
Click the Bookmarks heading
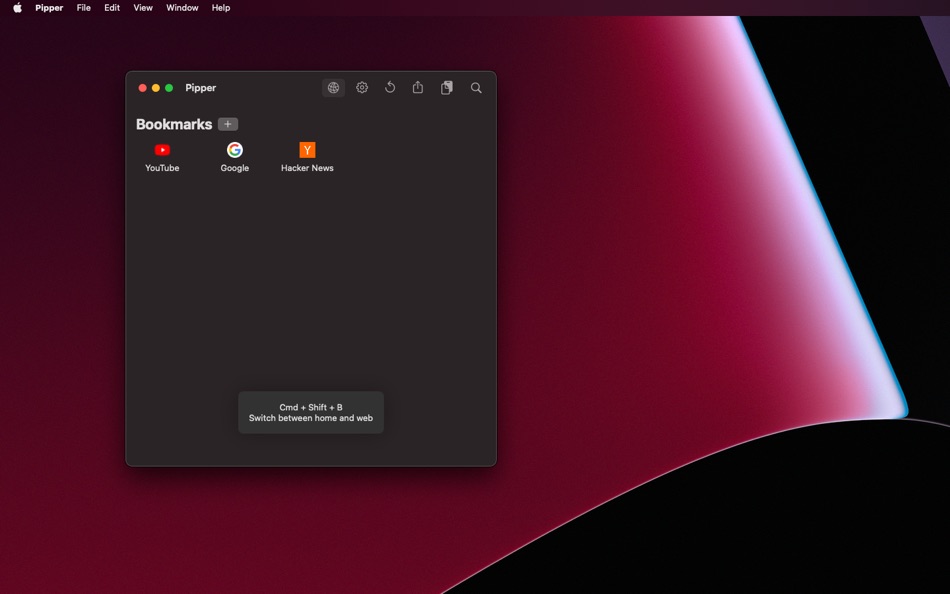click(175, 124)
